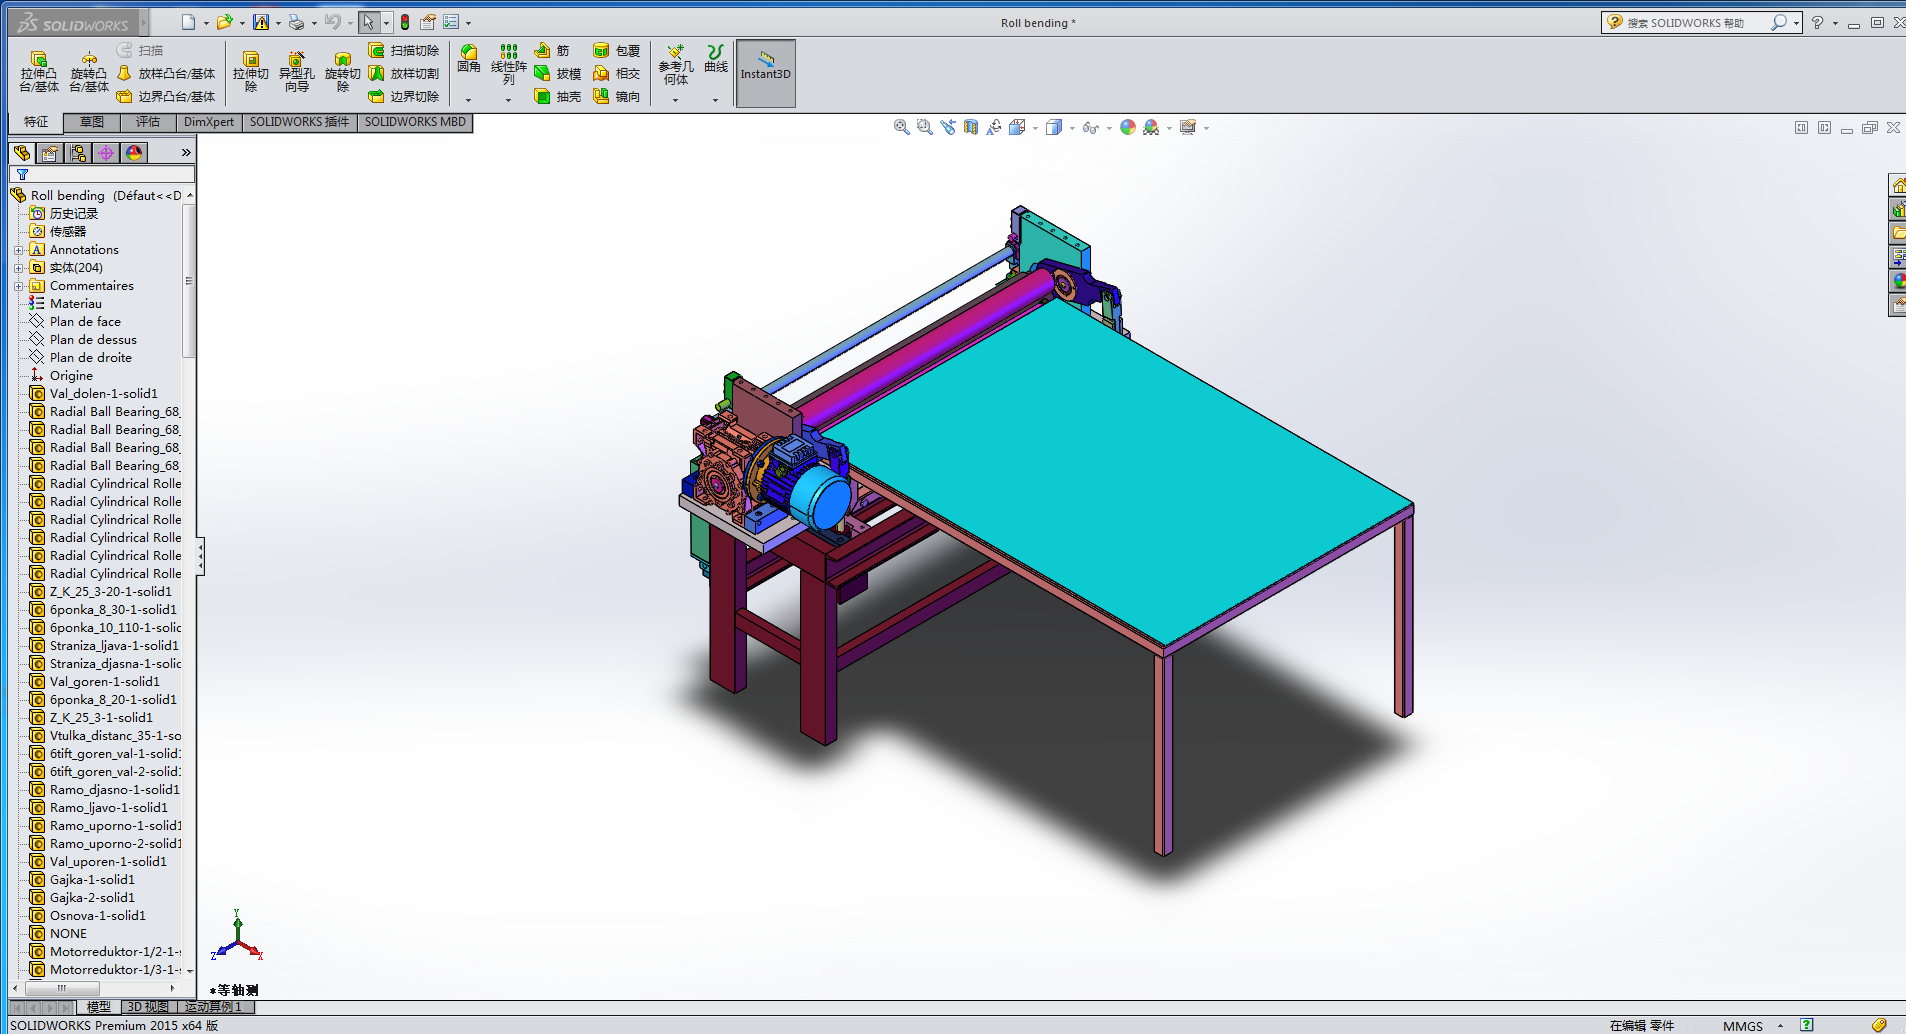Click the Edit Appearance color ball icon
Screen dimensions: 1906x1034
tap(1128, 127)
